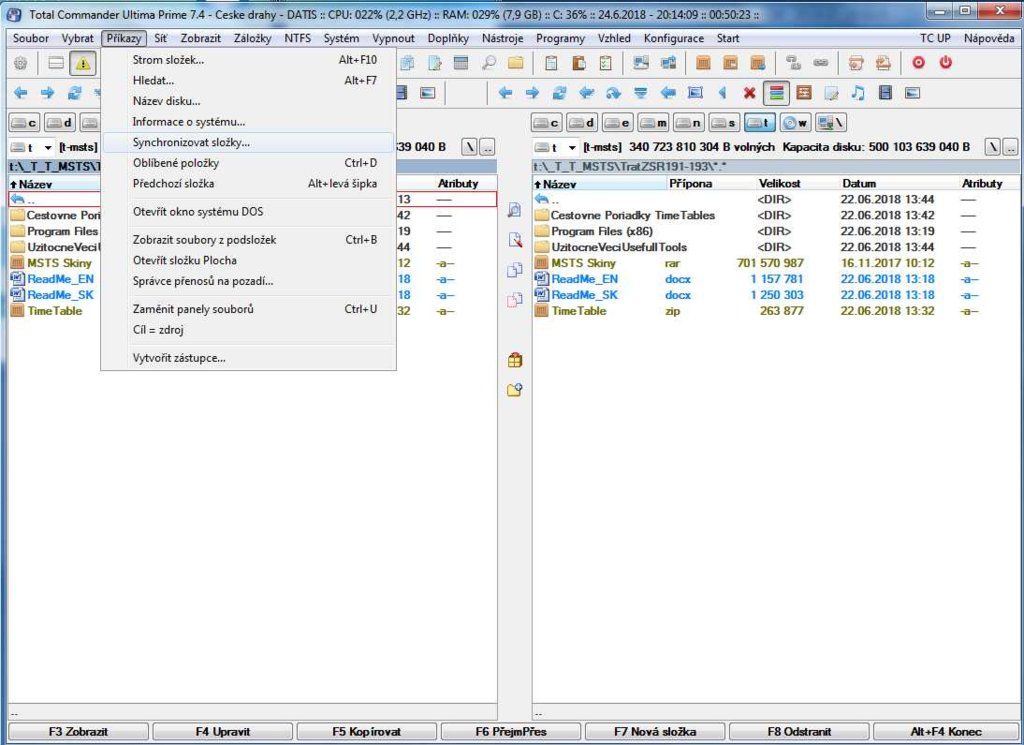The image size is (1024, 745).
Task: Click the yellow folder icon in the top toolbar
Action: click(516, 63)
